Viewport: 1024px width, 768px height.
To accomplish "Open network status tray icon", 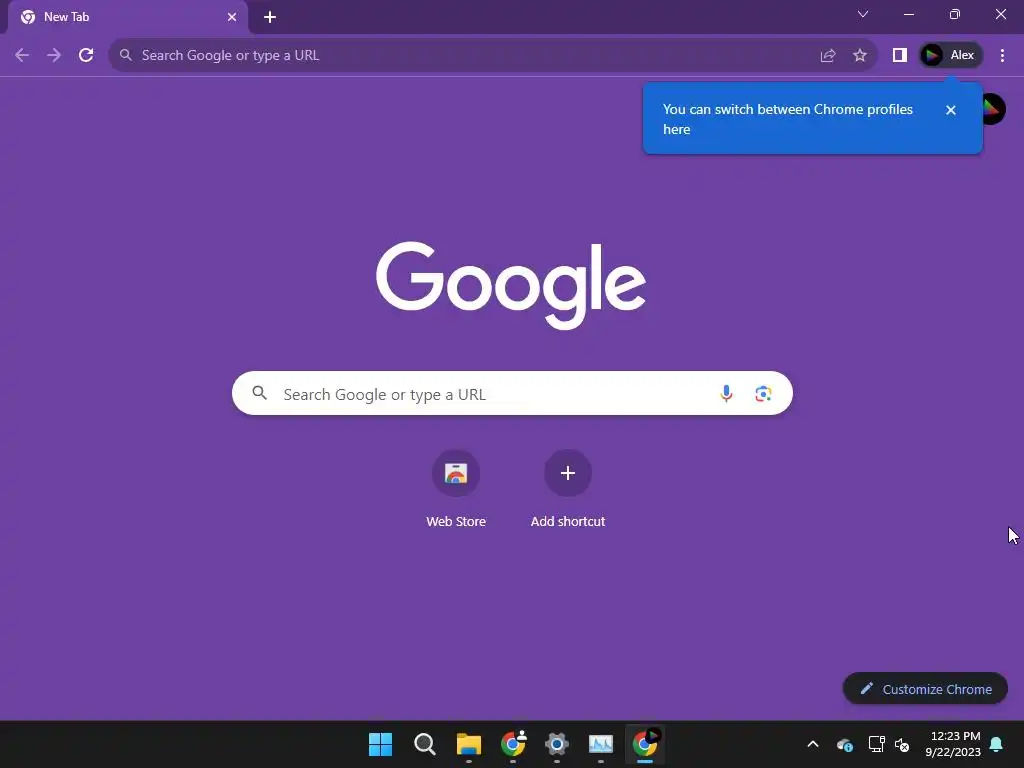I will pos(876,744).
